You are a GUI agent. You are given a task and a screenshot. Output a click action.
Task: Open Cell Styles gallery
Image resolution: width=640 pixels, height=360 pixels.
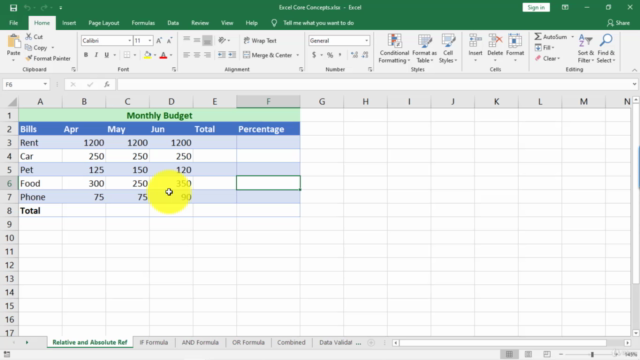448,49
